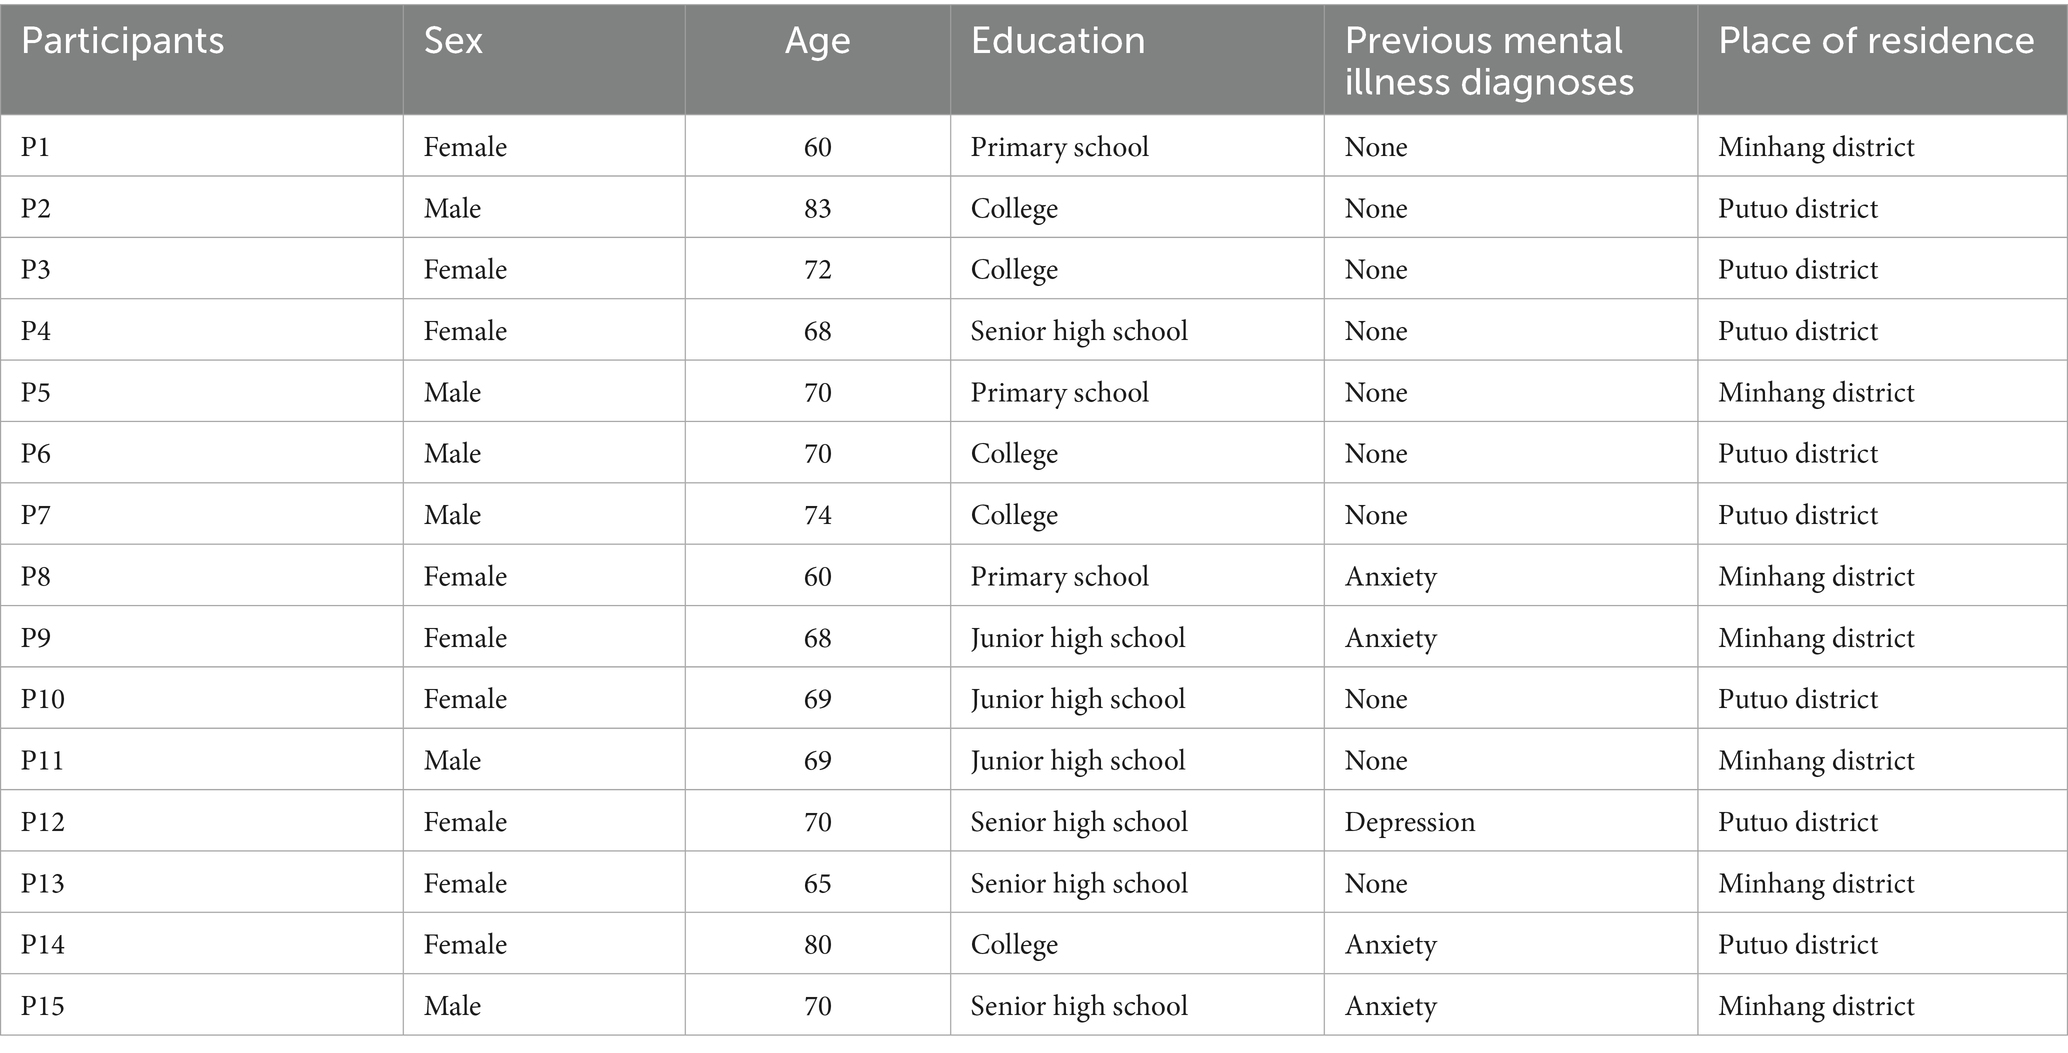Click P9's Anxiety diagnosis cell
The height and width of the screenshot is (1053, 2068).
pos(1390,638)
